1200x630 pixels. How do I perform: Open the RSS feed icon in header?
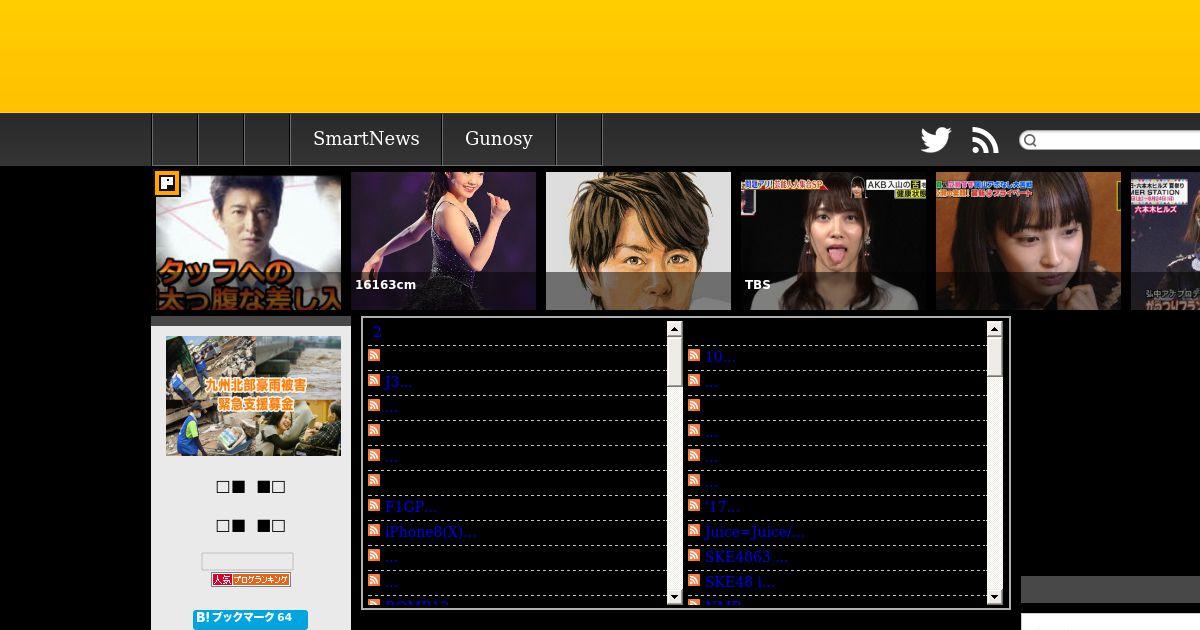[x=985, y=140]
